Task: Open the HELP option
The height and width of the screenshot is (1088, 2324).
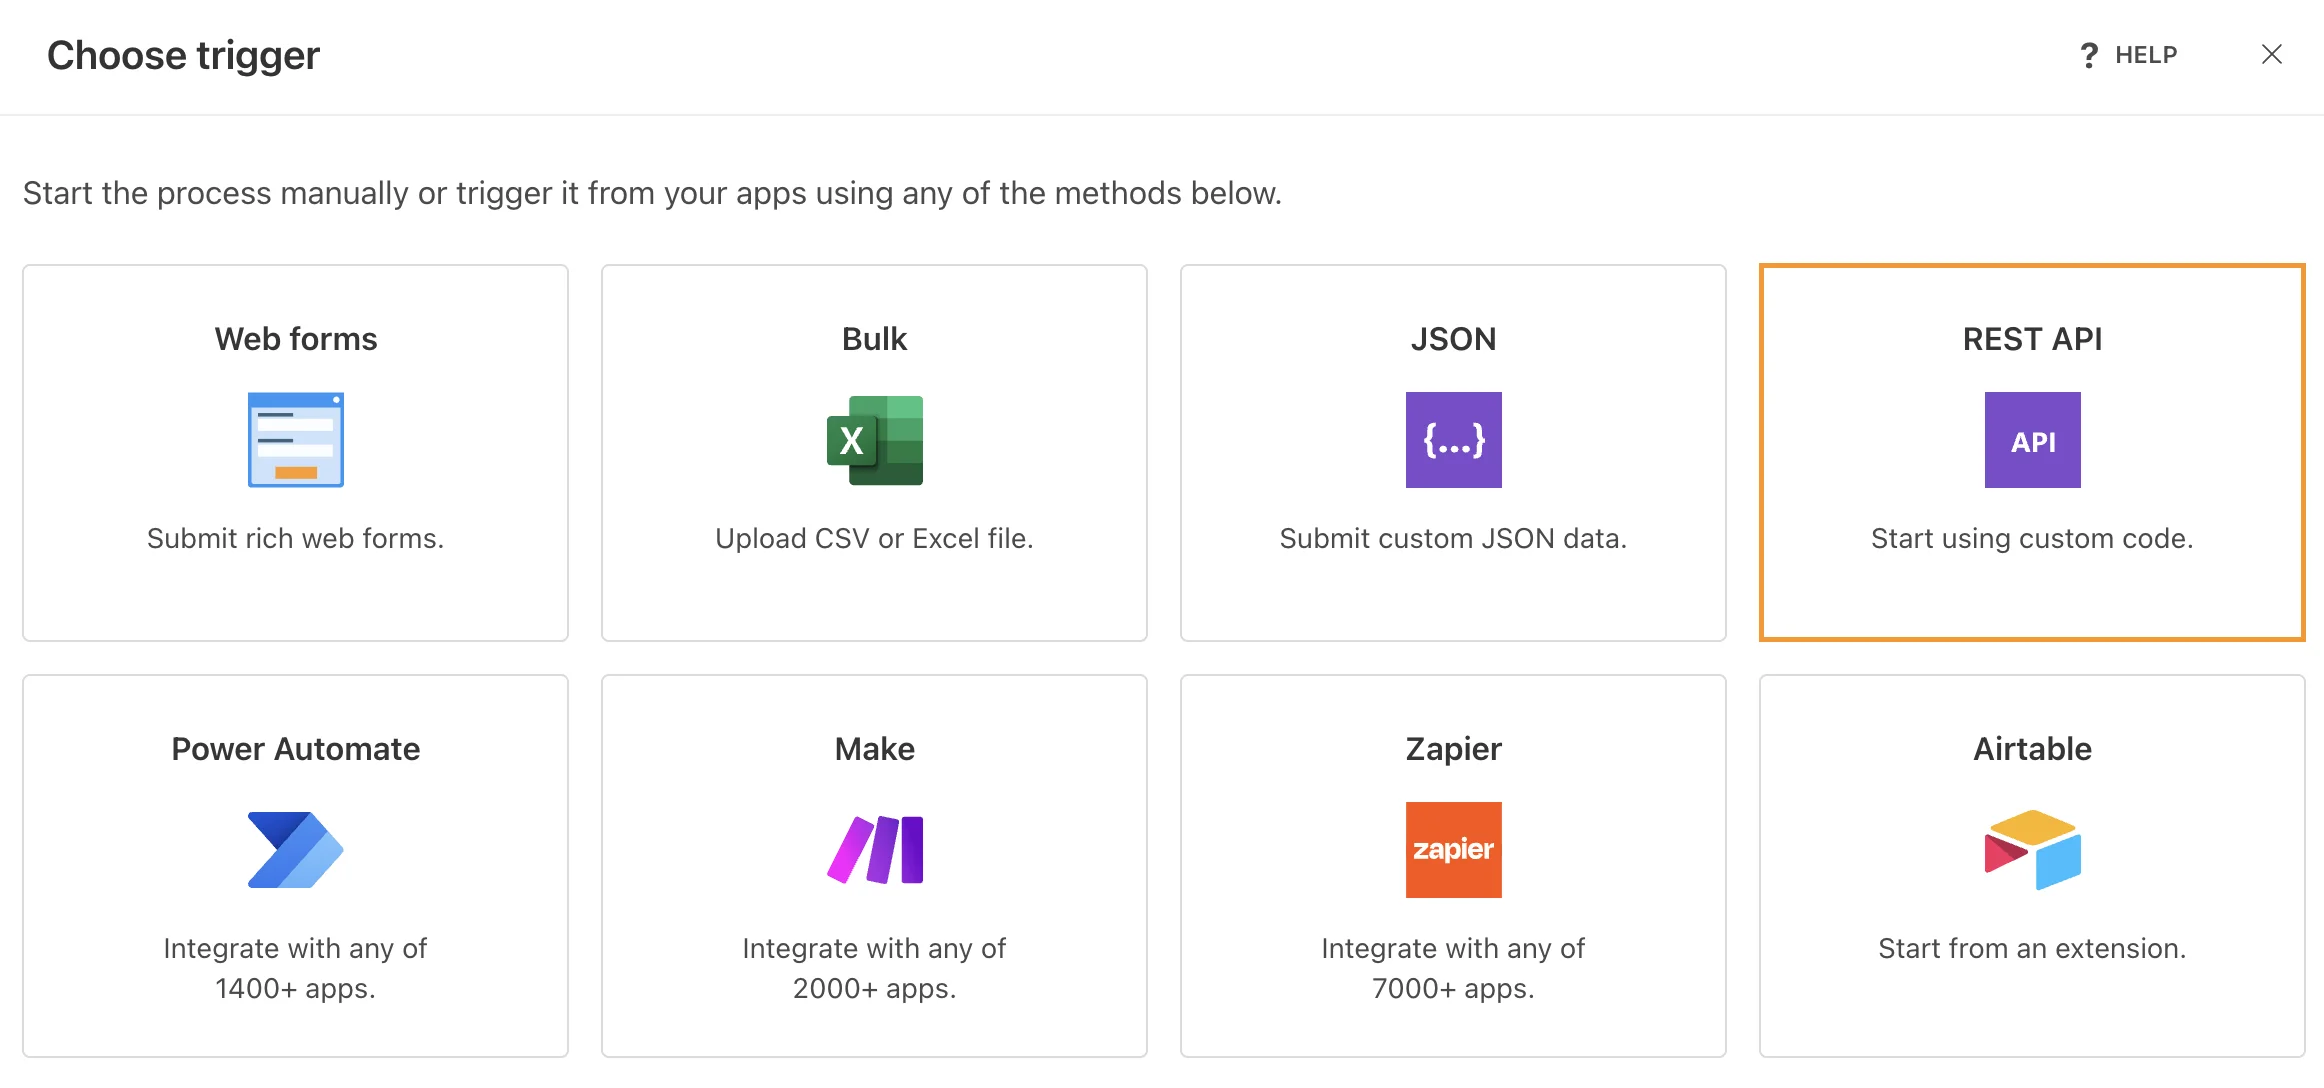Action: (2144, 55)
